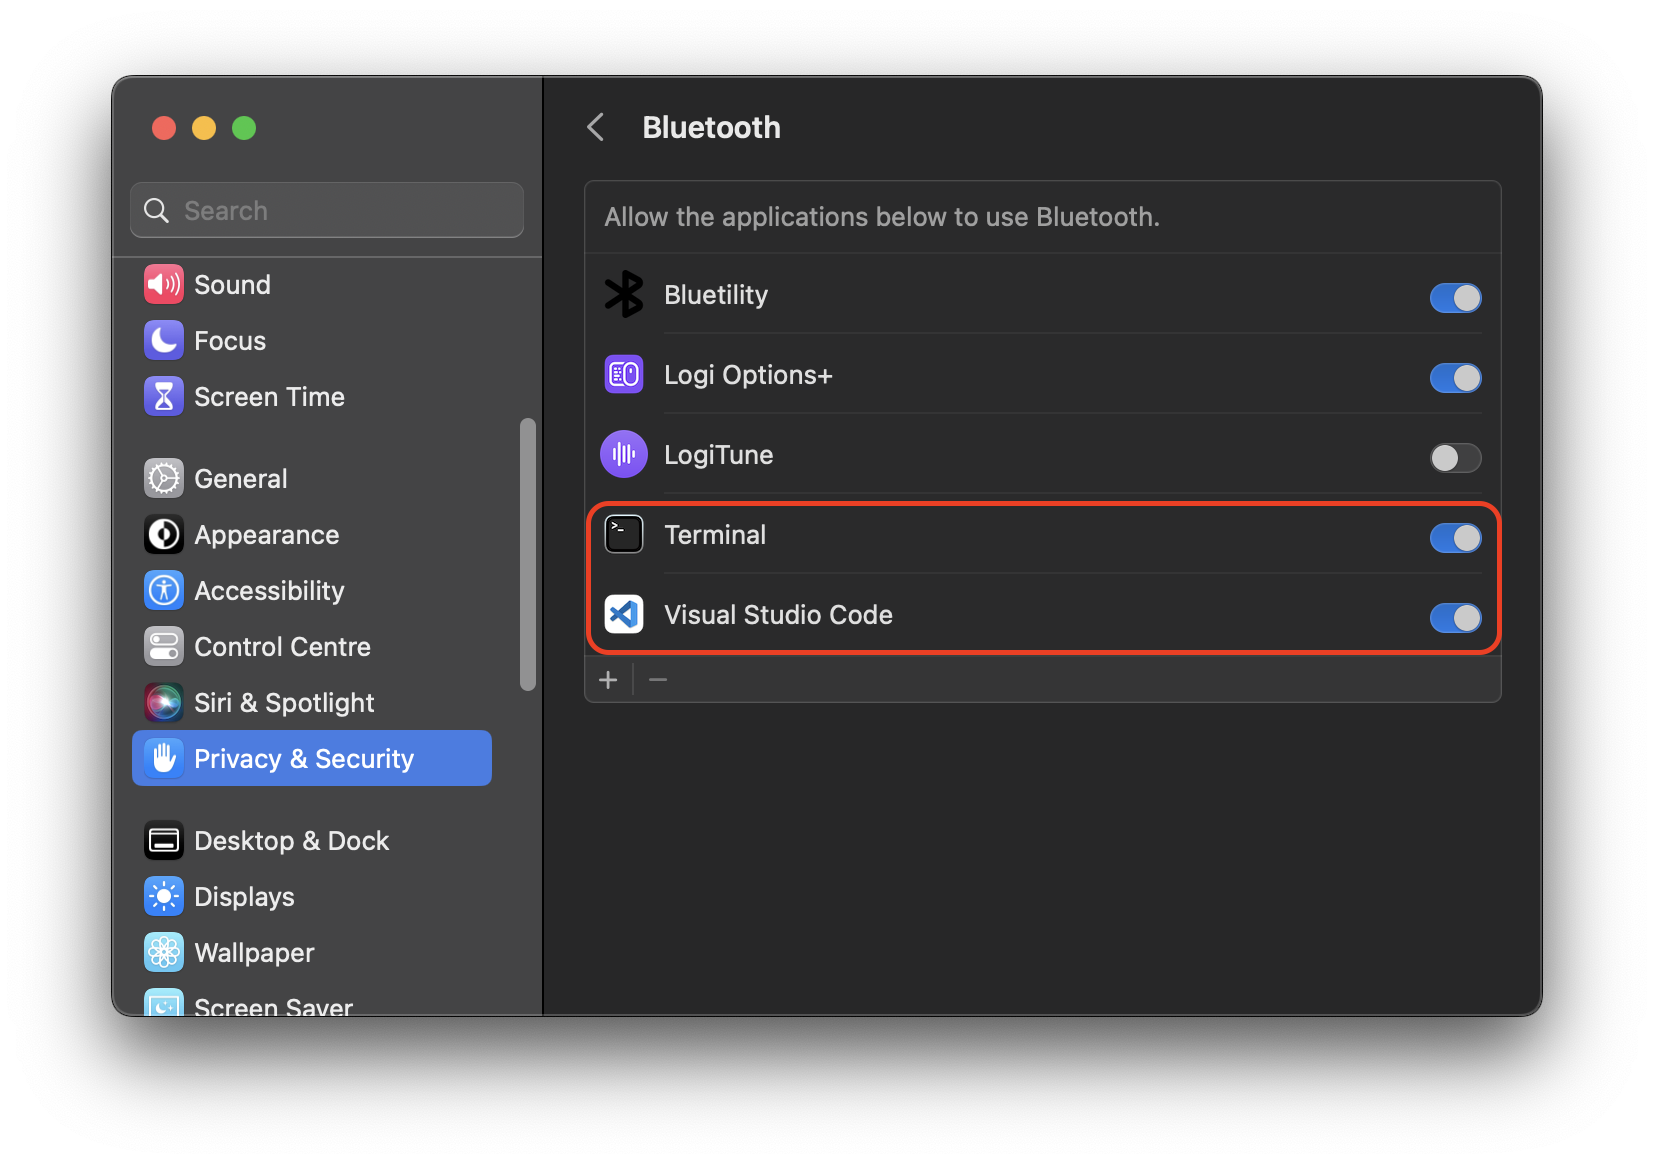Open Siri & Spotlight settings
Viewport: 1654px width, 1164px height.
click(x=284, y=703)
